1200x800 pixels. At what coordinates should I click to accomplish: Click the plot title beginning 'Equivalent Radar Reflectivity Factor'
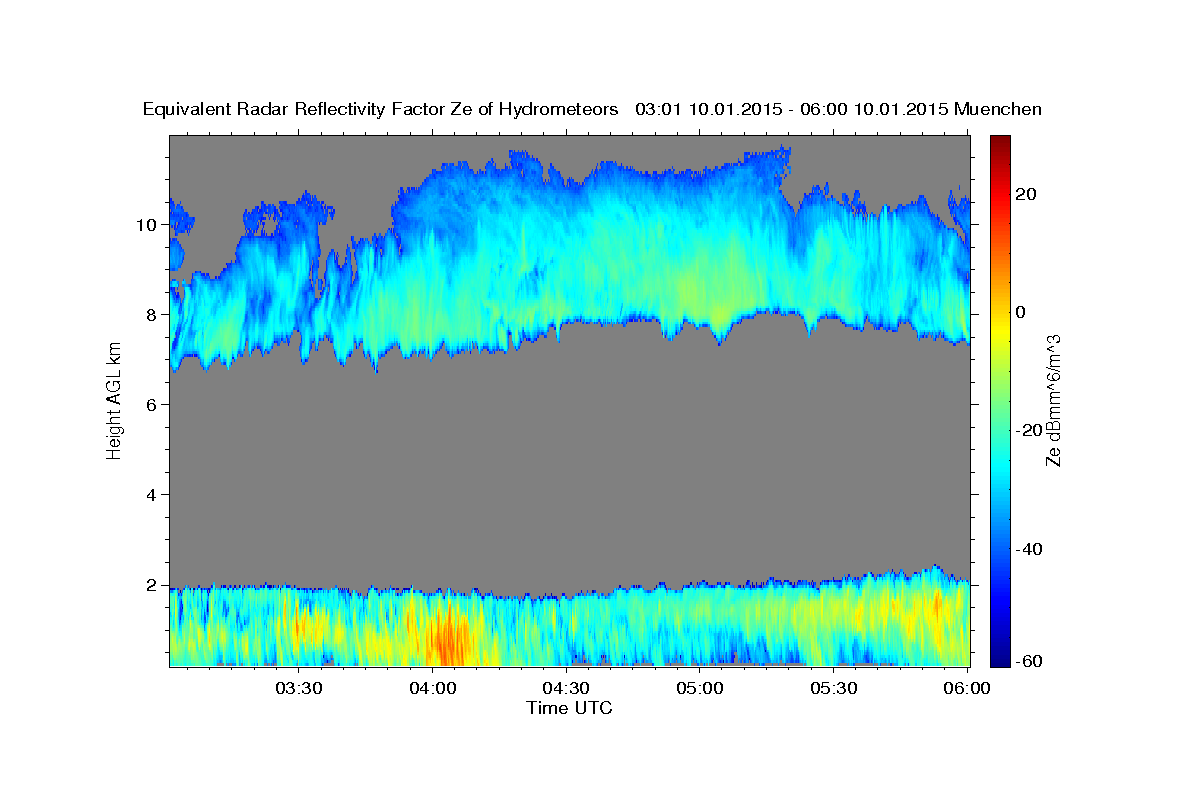coord(592,109)
